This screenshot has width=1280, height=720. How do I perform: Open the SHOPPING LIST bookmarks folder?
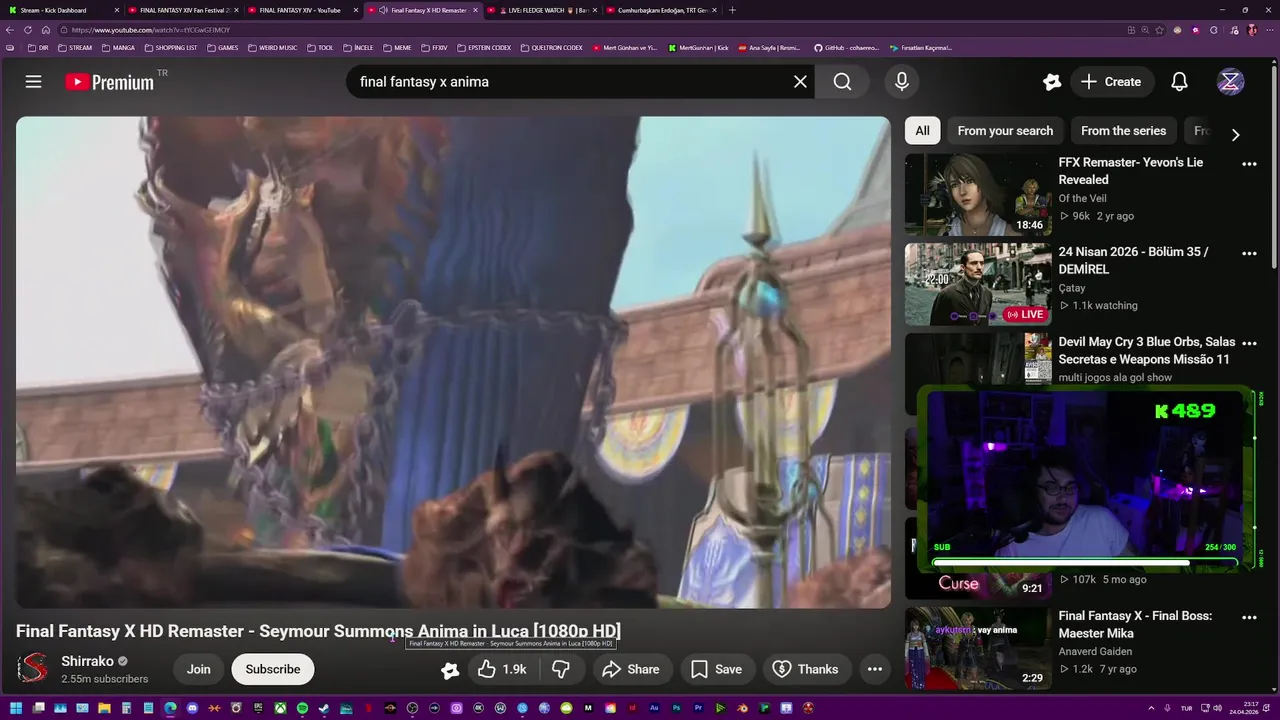171,47
